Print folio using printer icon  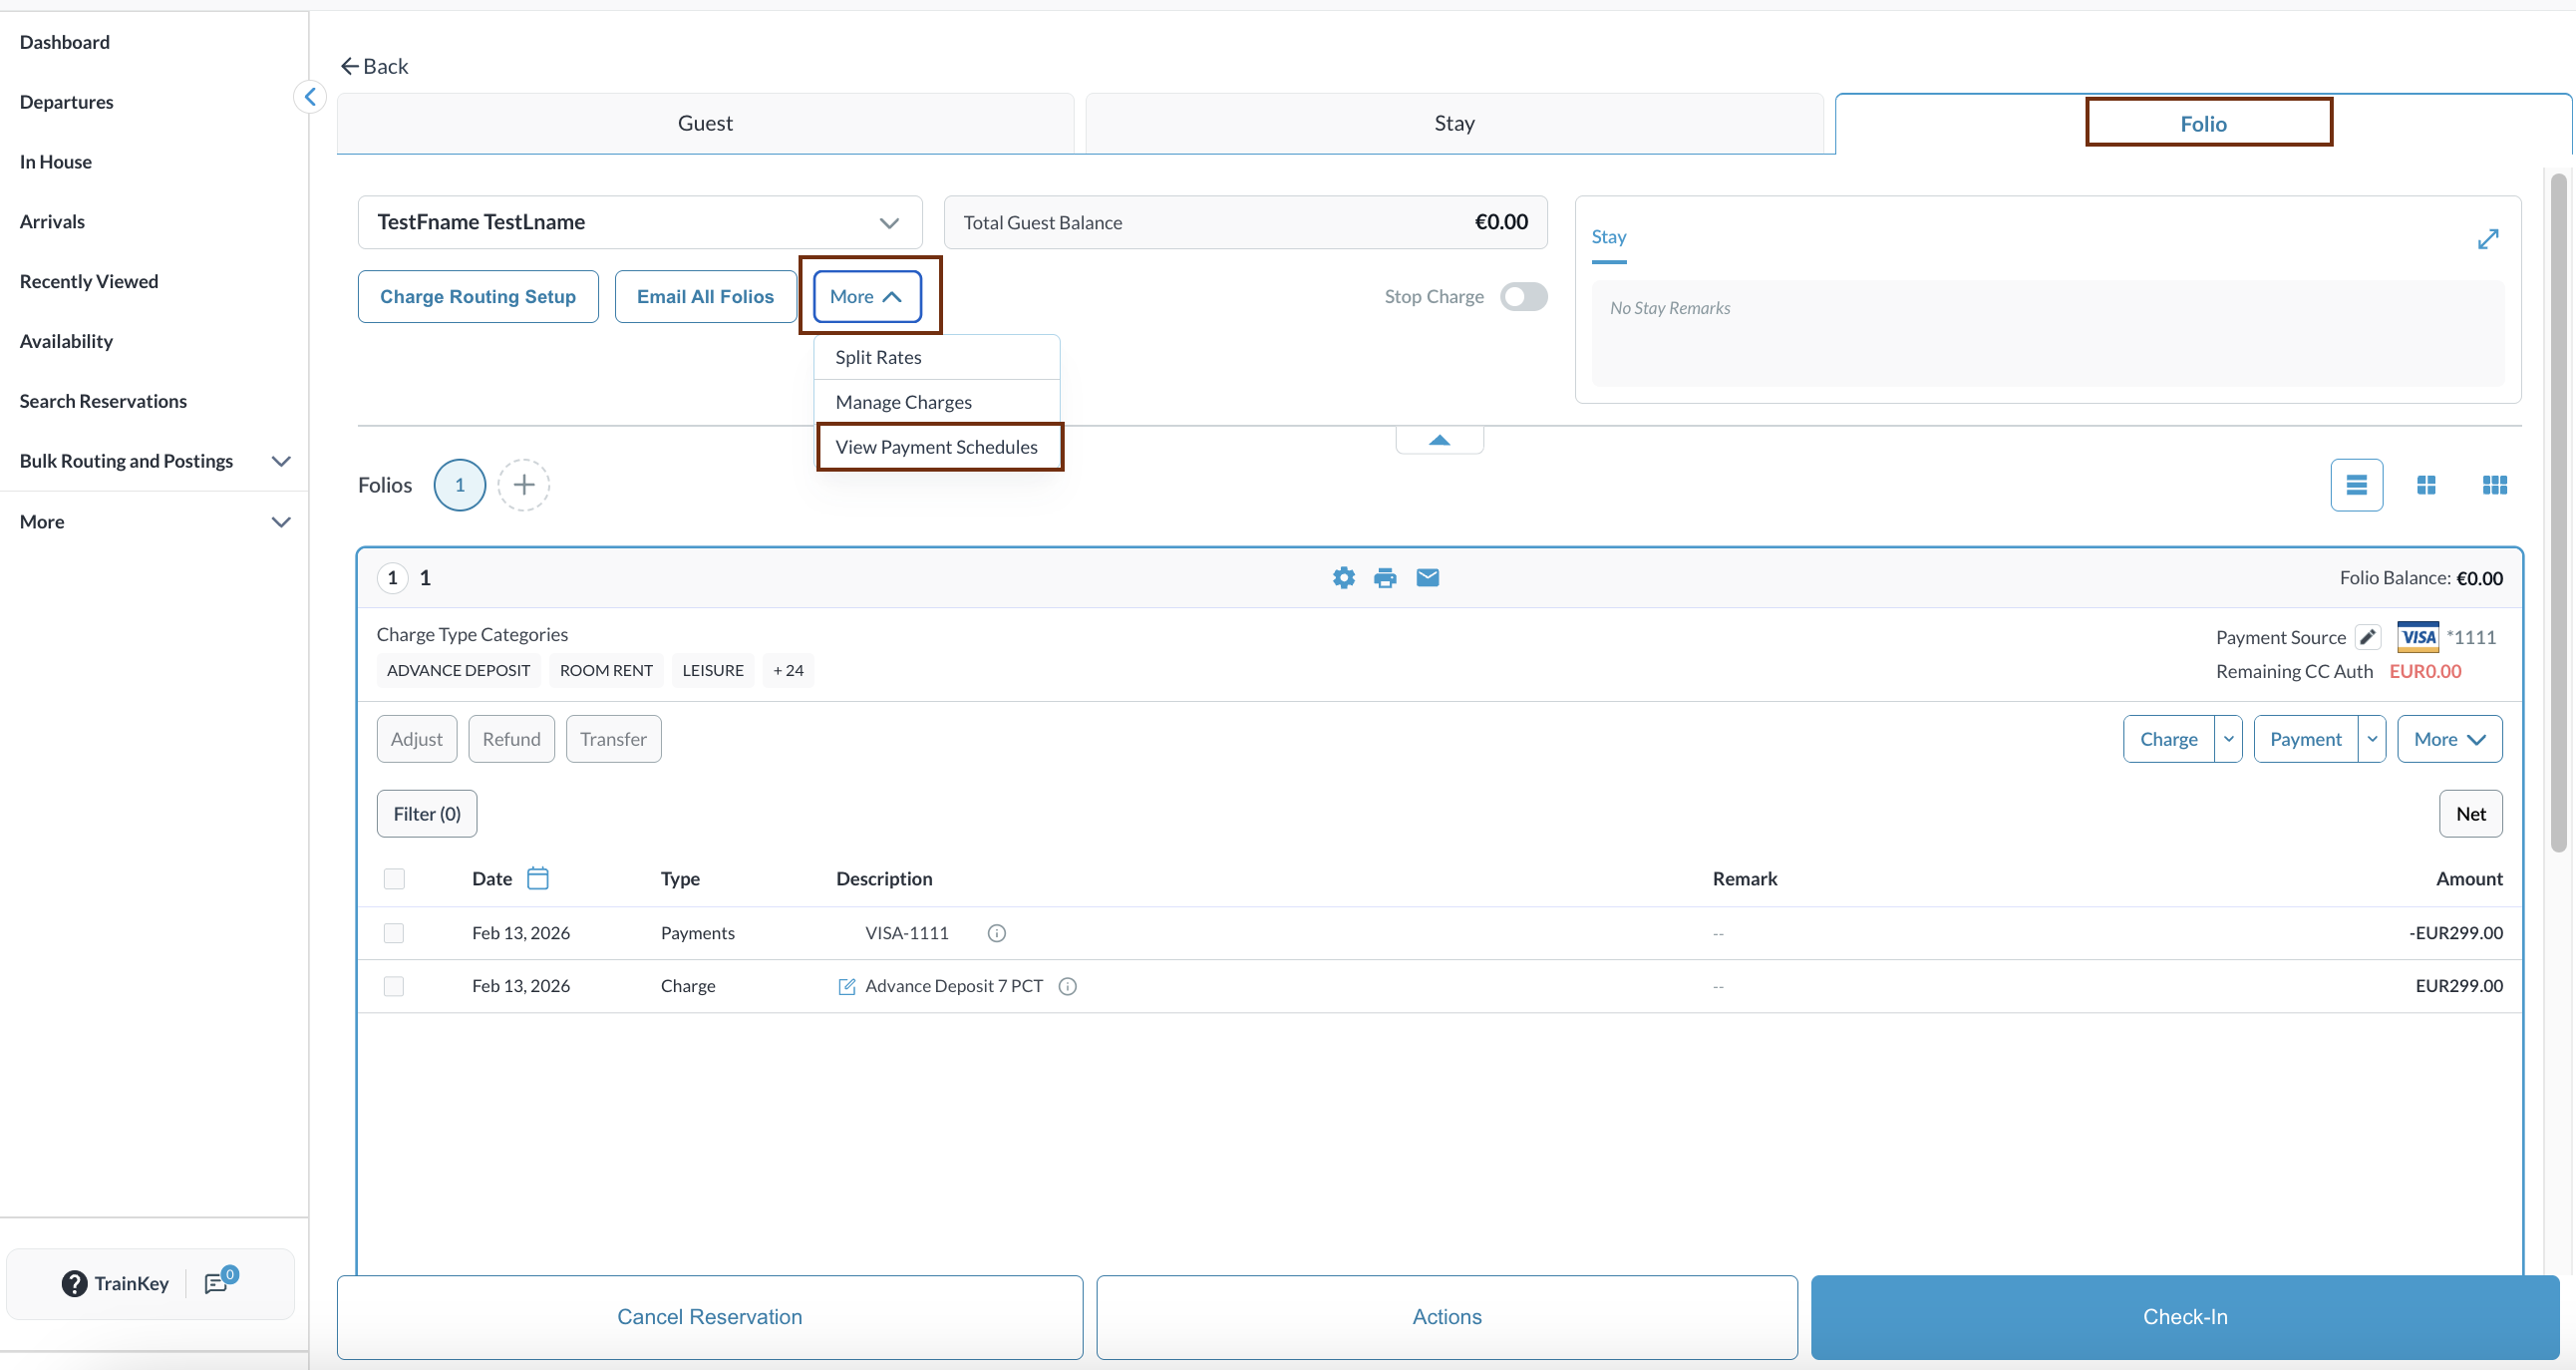click(x=1385, y=578)
